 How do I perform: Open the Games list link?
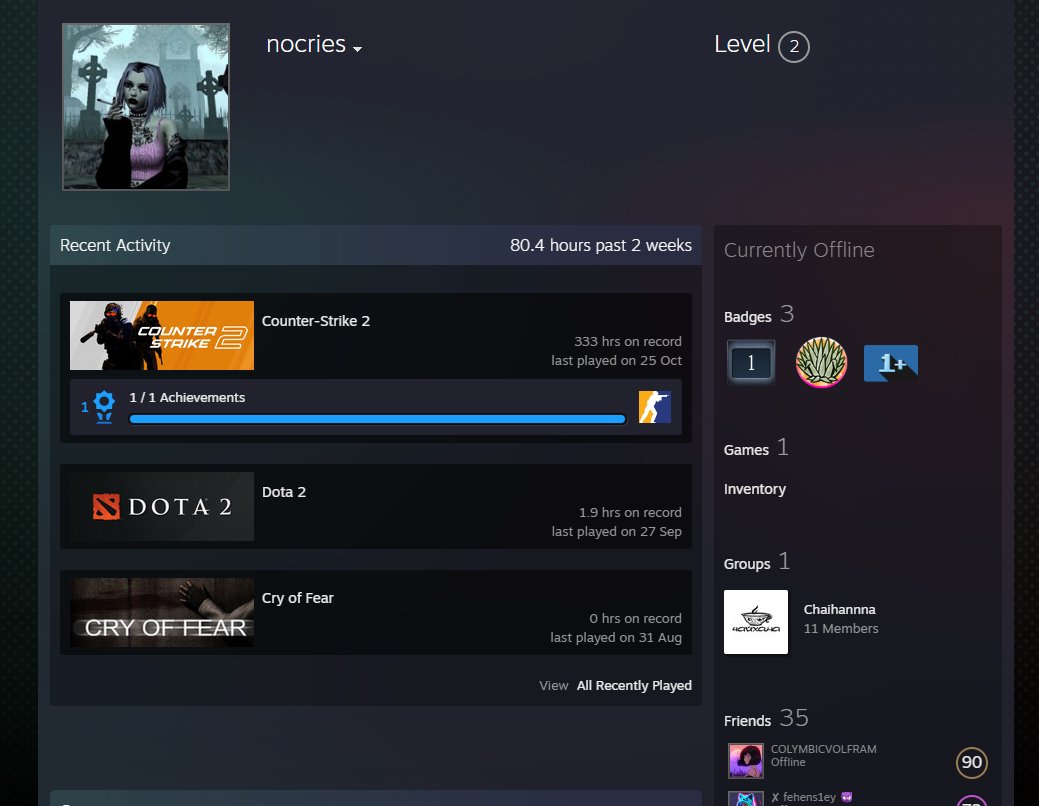746,450
